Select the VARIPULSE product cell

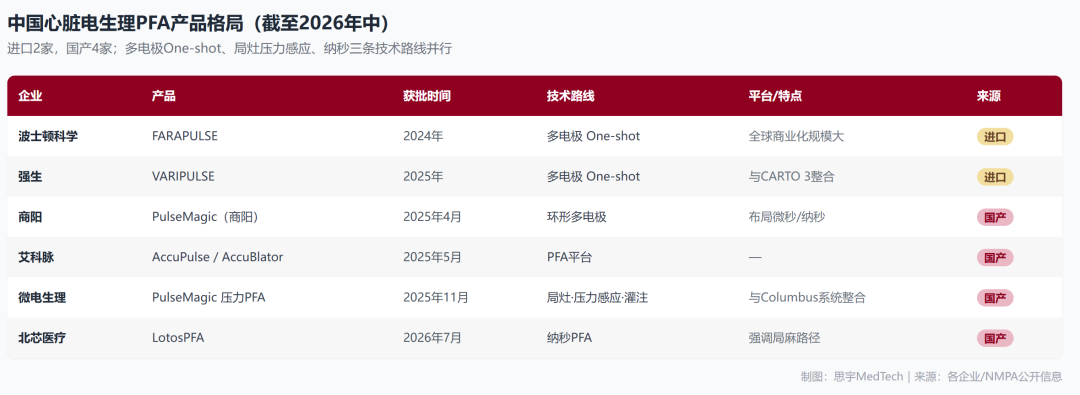[x=183, y=176]
